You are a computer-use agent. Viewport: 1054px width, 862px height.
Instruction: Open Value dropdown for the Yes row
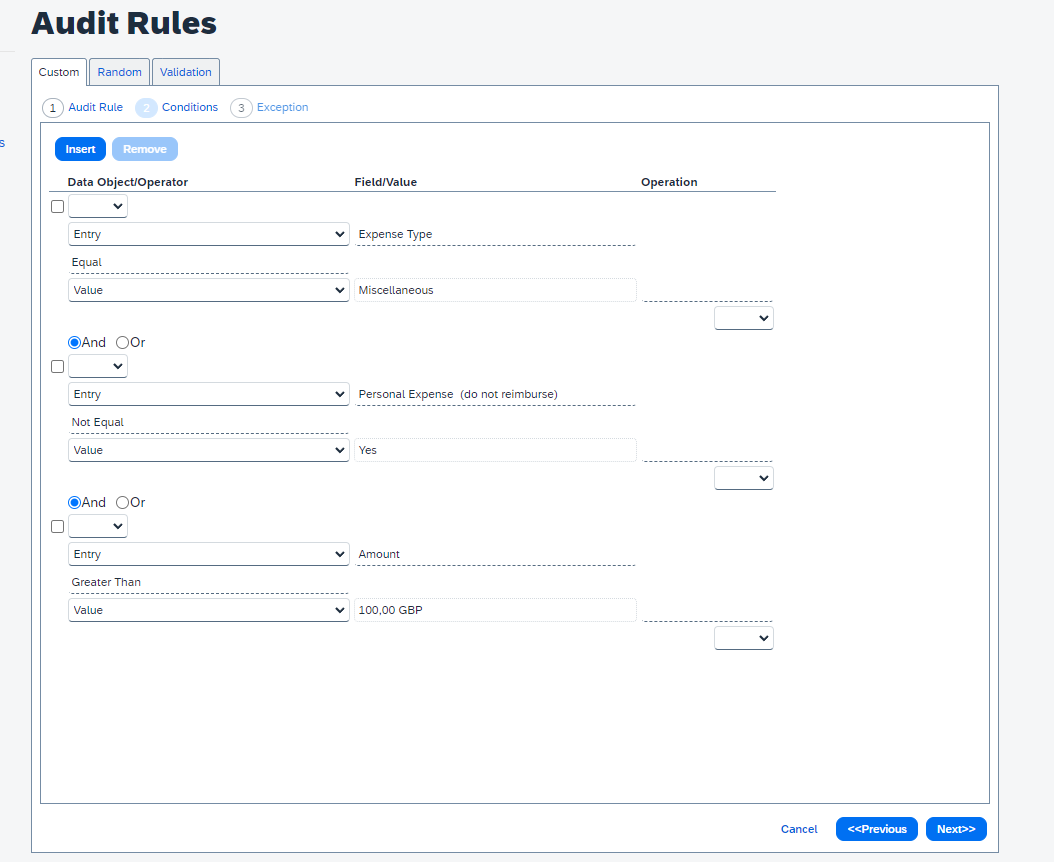click(x=208, y=450)
